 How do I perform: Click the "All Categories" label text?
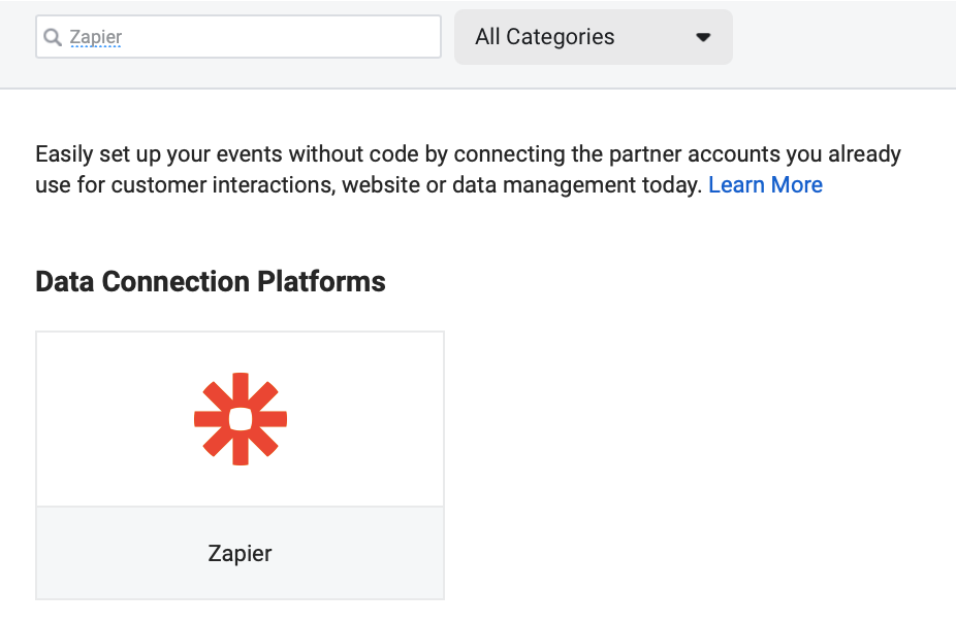(x=545, y=38)
